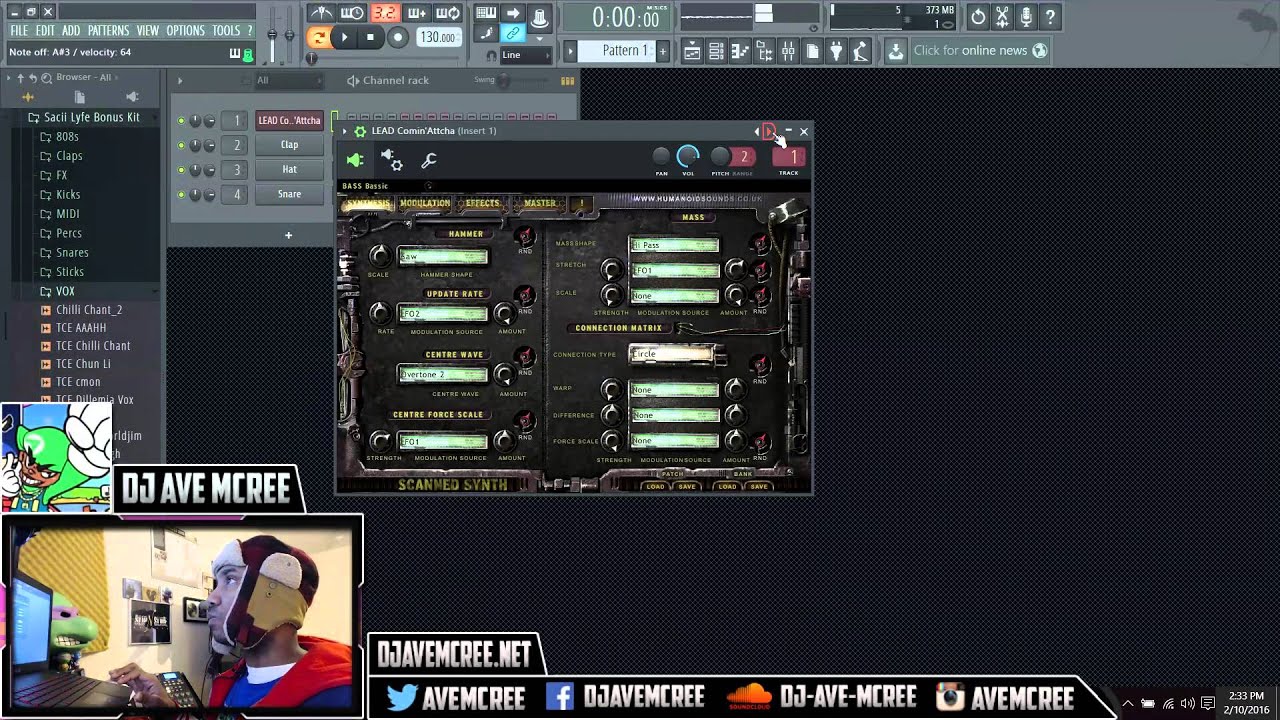Open the Mixer panel icon
The image size is (1280, 720).
click(x=788, y=50)
